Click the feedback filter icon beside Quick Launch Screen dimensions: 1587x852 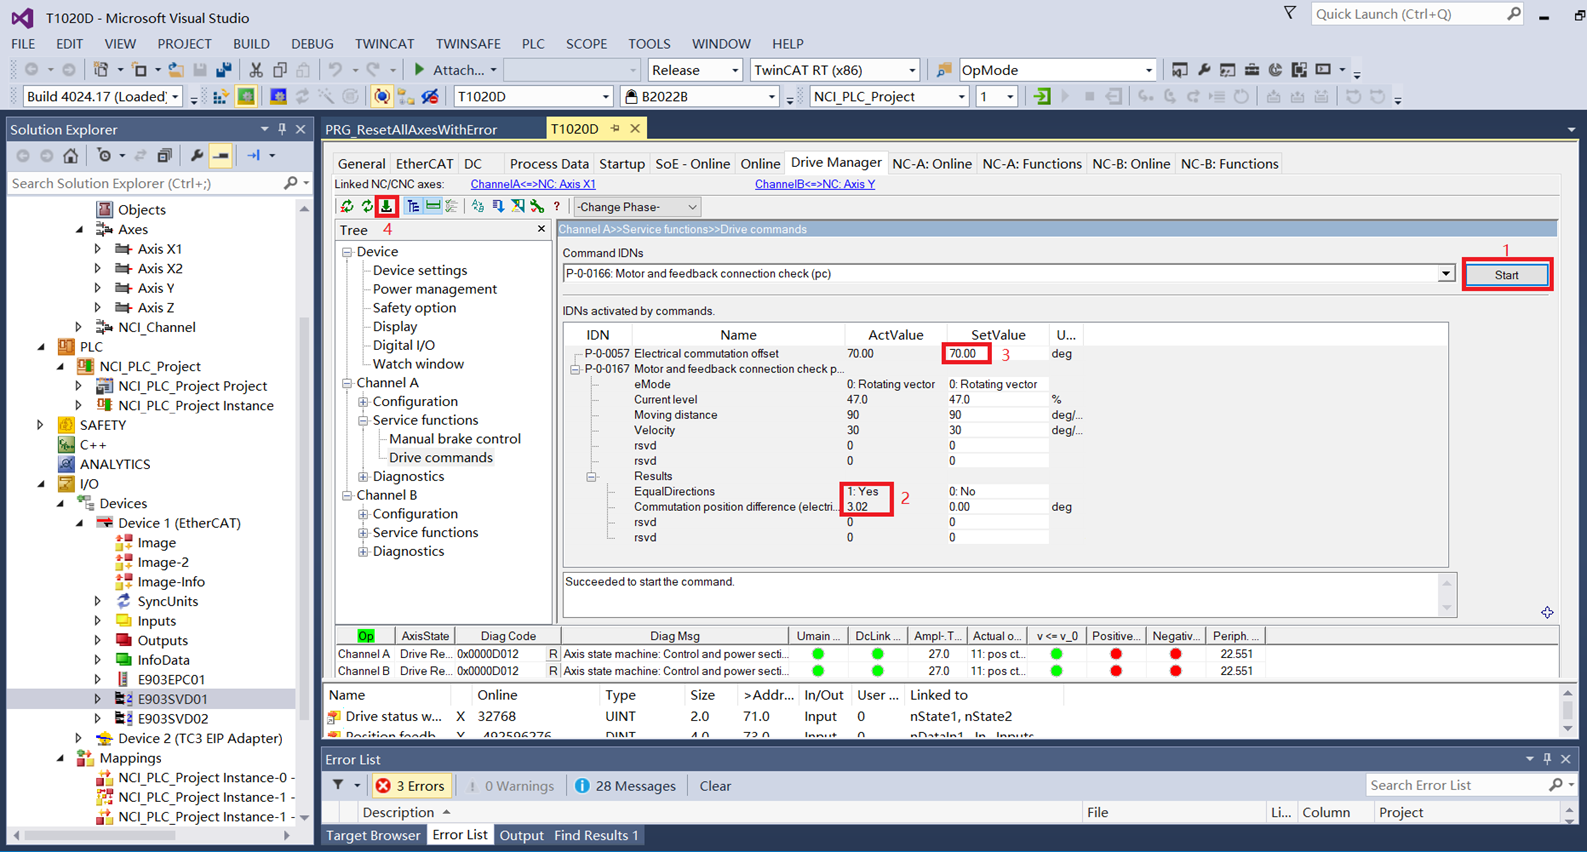tap(1289, 13)
